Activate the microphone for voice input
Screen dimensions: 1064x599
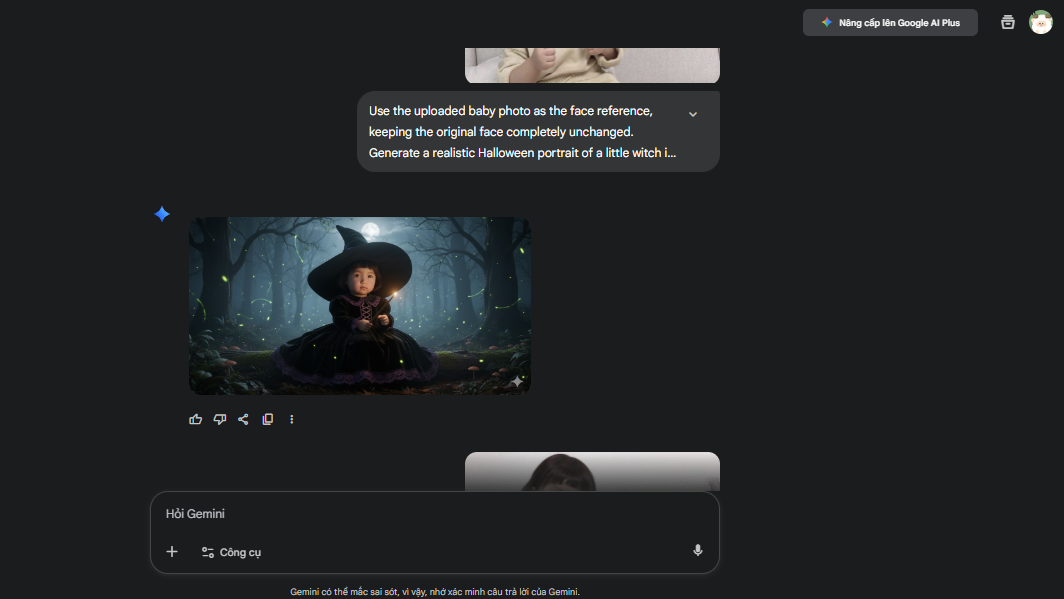(x=698, y=550)
